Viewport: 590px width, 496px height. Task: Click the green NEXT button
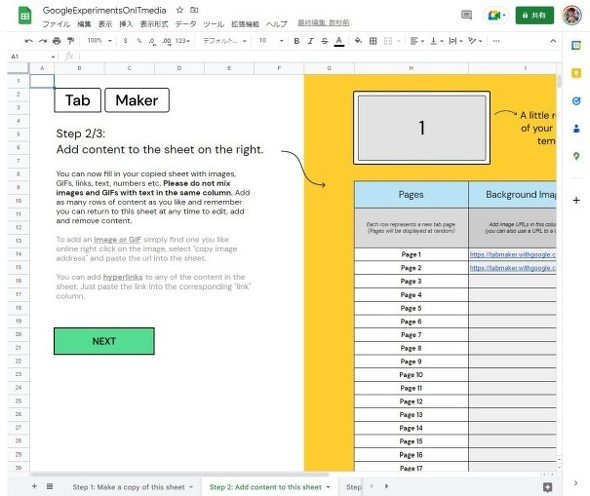coord(104,341)
